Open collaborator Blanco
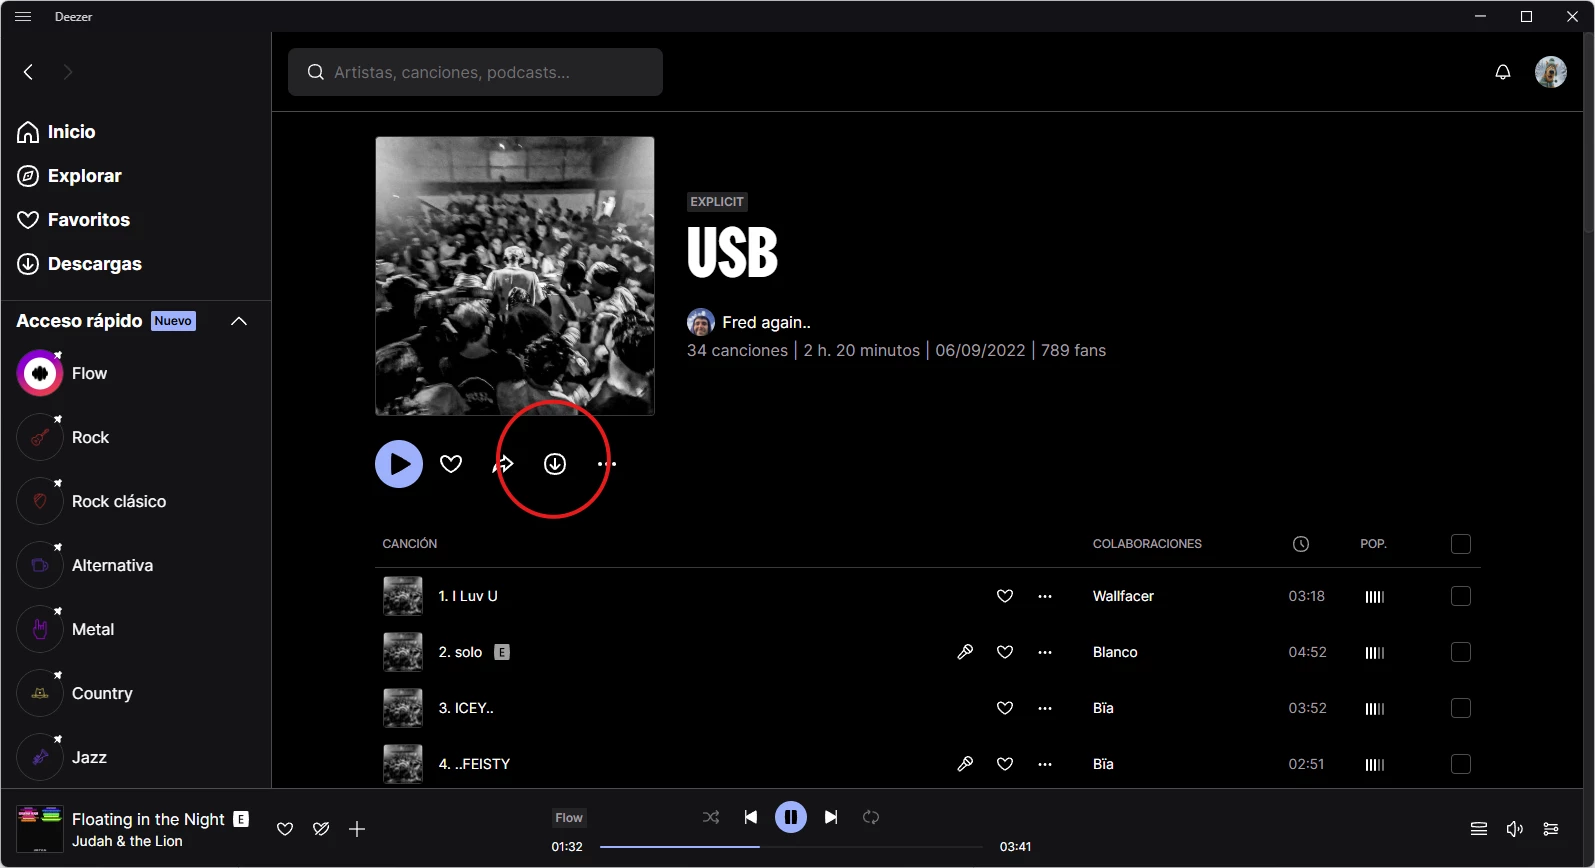 tap(1115, 652)
